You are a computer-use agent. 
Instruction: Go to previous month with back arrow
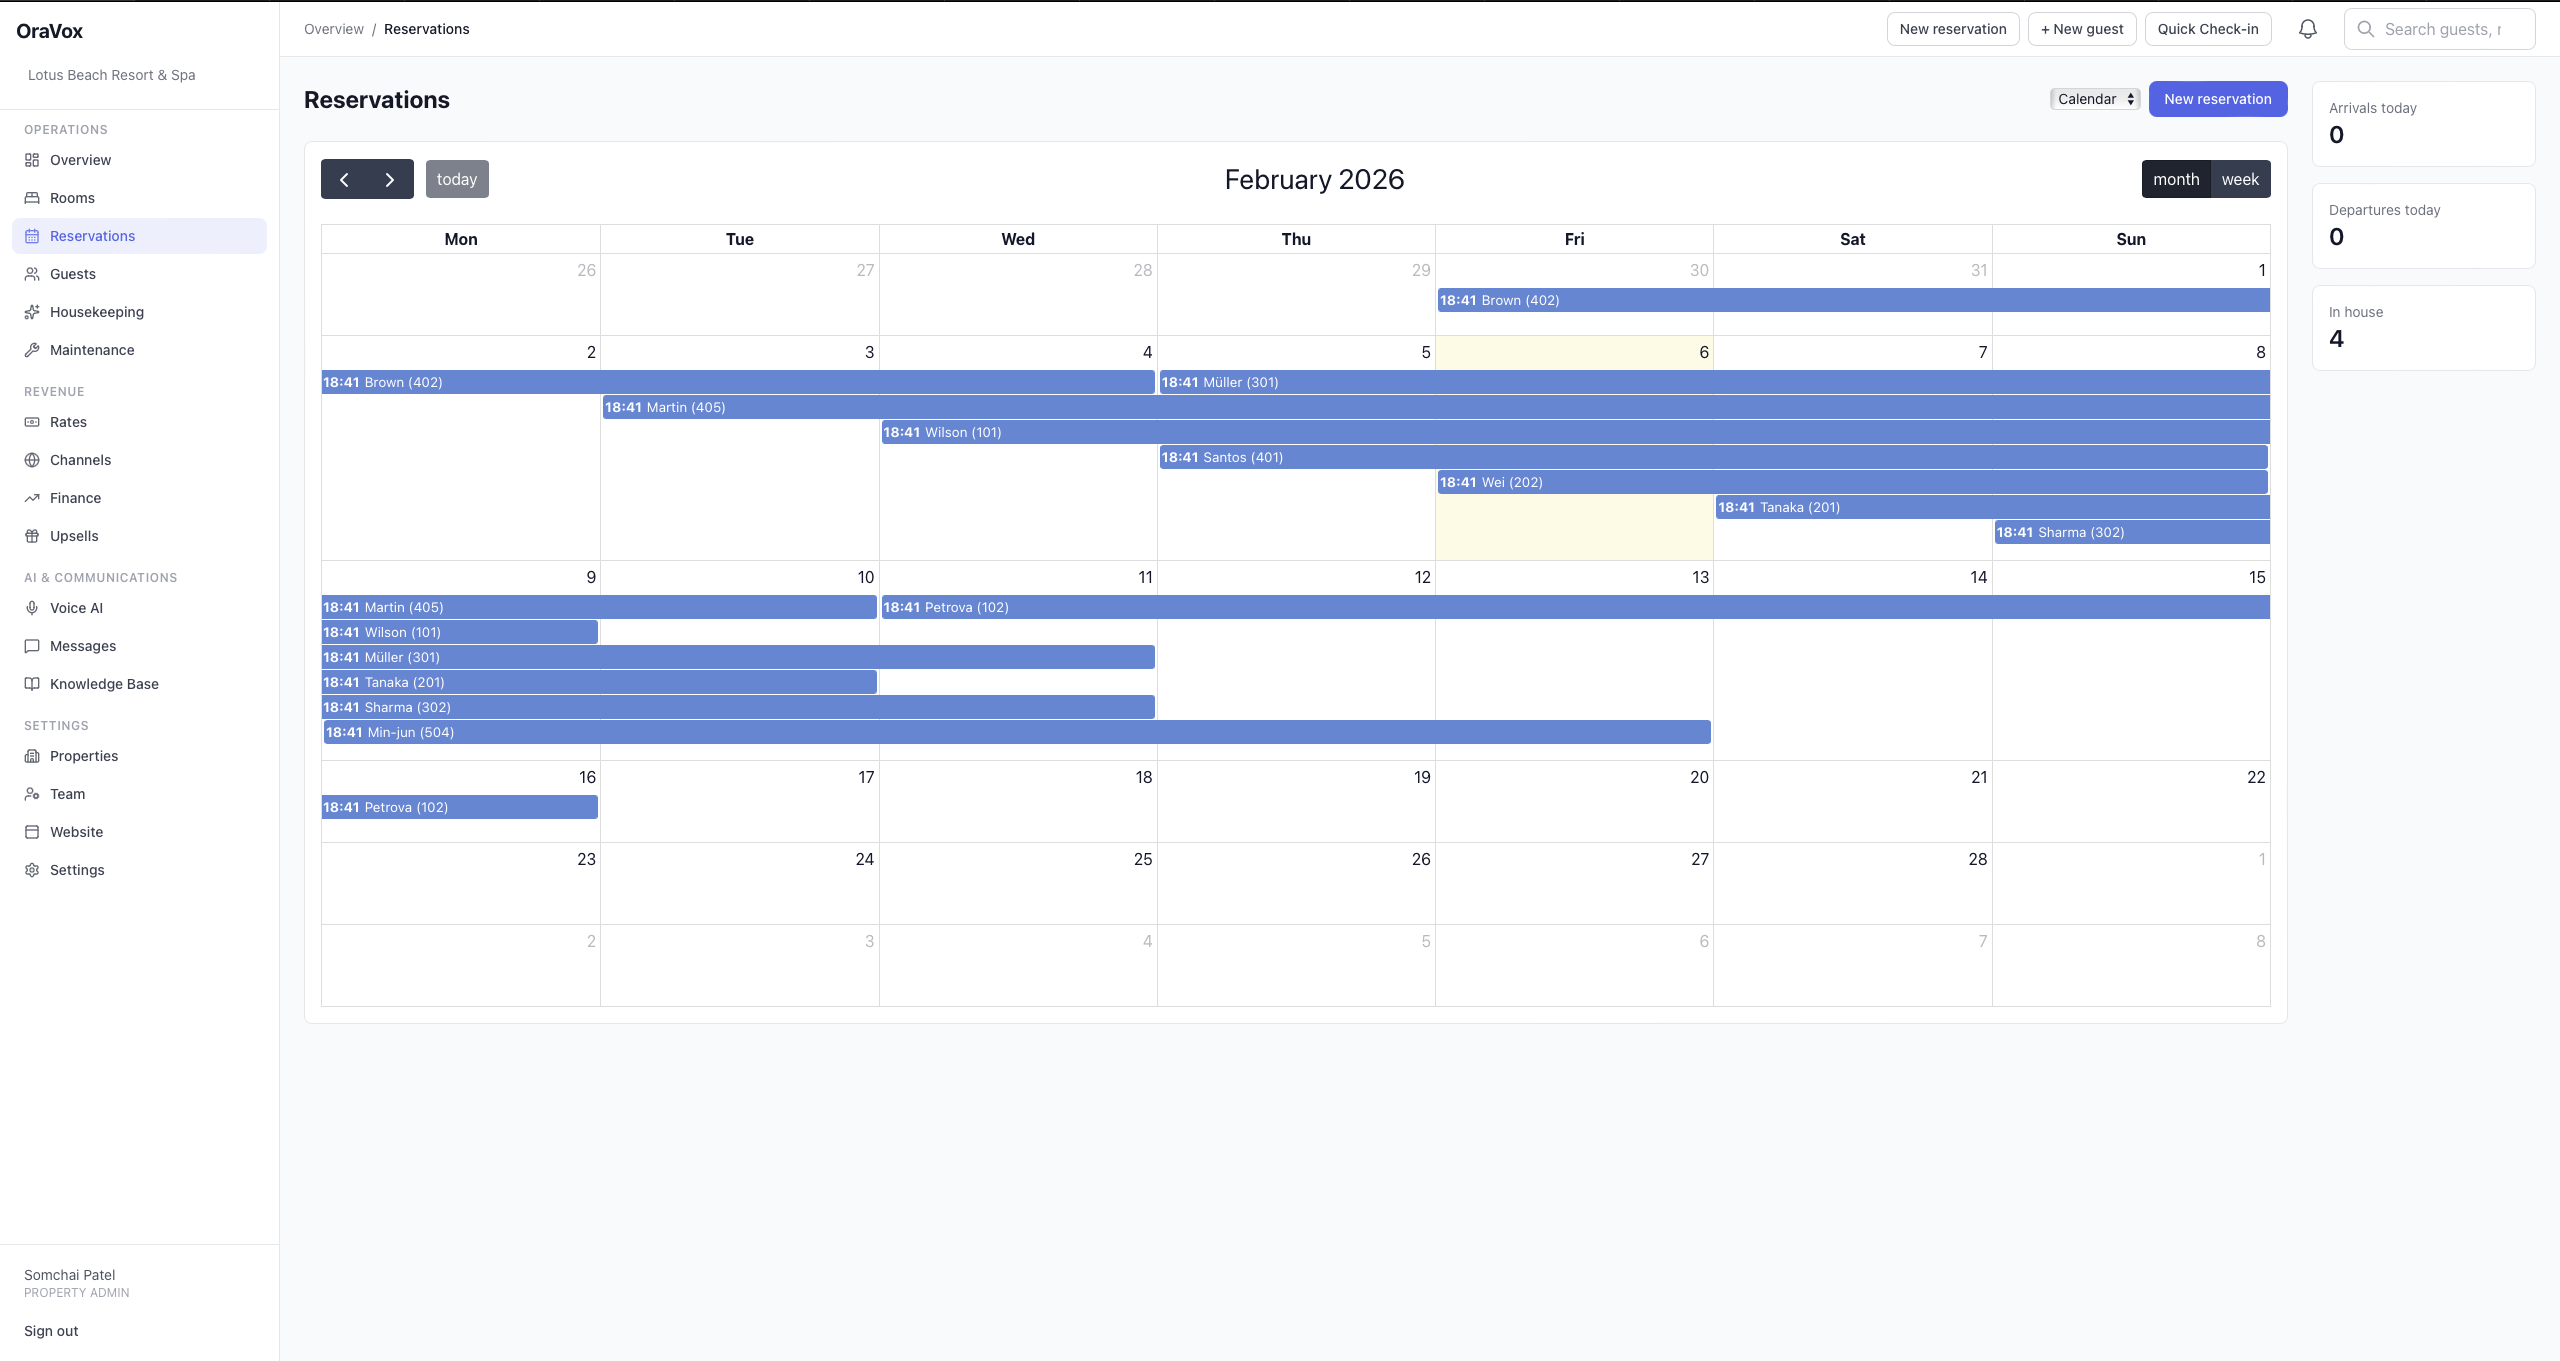[x=344, y=179]
